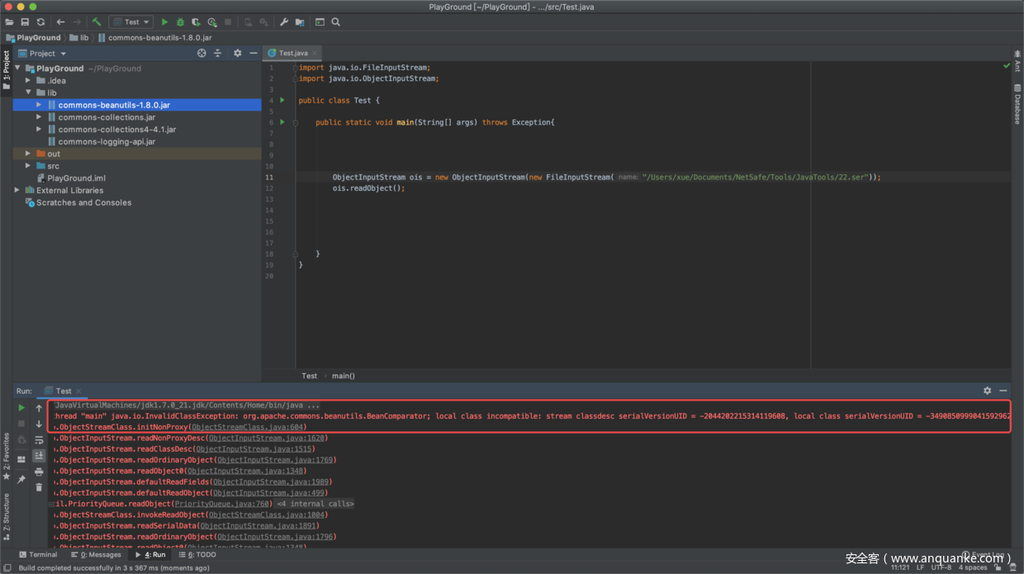Image resolution: width=1024 pixels, height=574 pixels.
Task: Open the Test run configuration dropdown
Action: (x=131, y=22)
